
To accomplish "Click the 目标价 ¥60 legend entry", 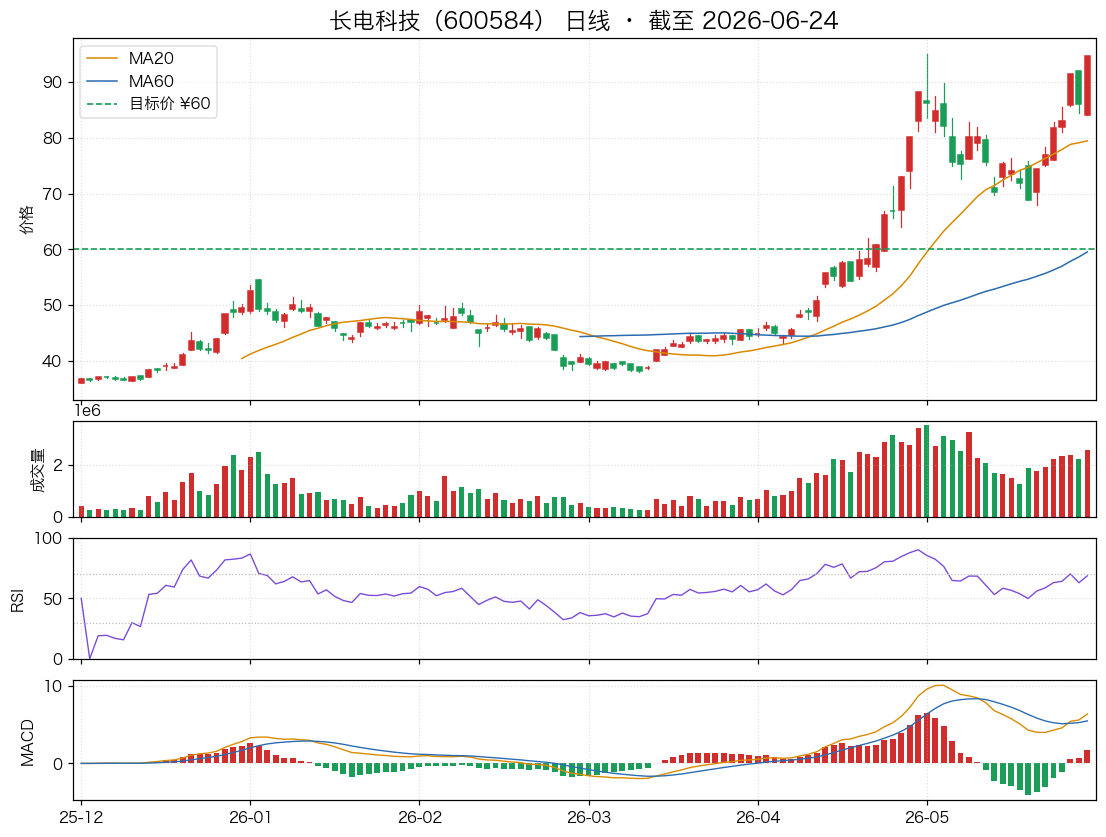I will coord(169,104).
